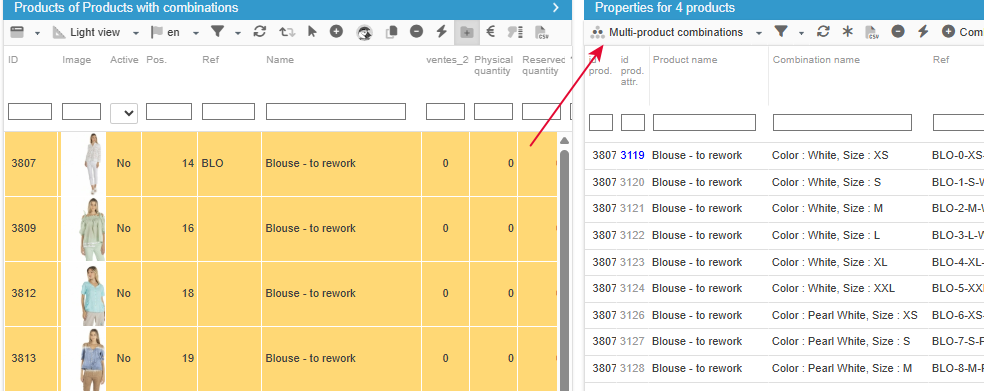
Task: Click the Name column header
Action: [x=280, y=60]
